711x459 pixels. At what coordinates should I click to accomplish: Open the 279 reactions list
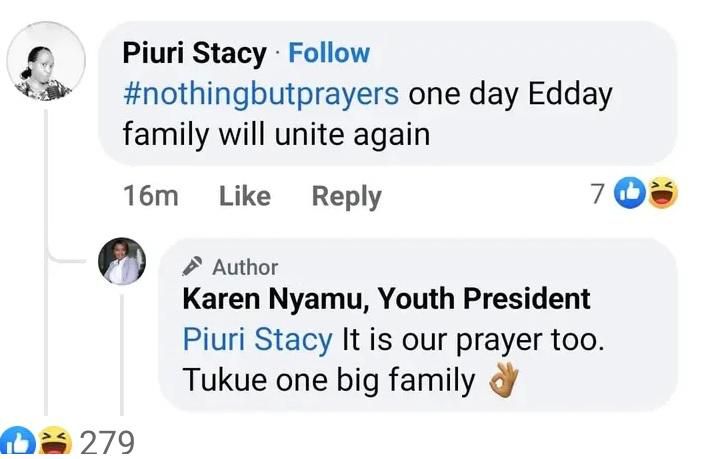(x=105, y=442)
